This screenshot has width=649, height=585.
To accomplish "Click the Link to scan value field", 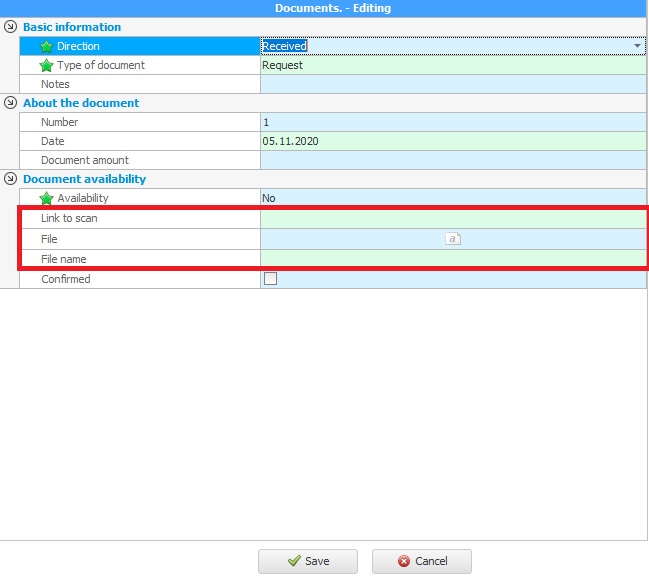I will point(453,219).
